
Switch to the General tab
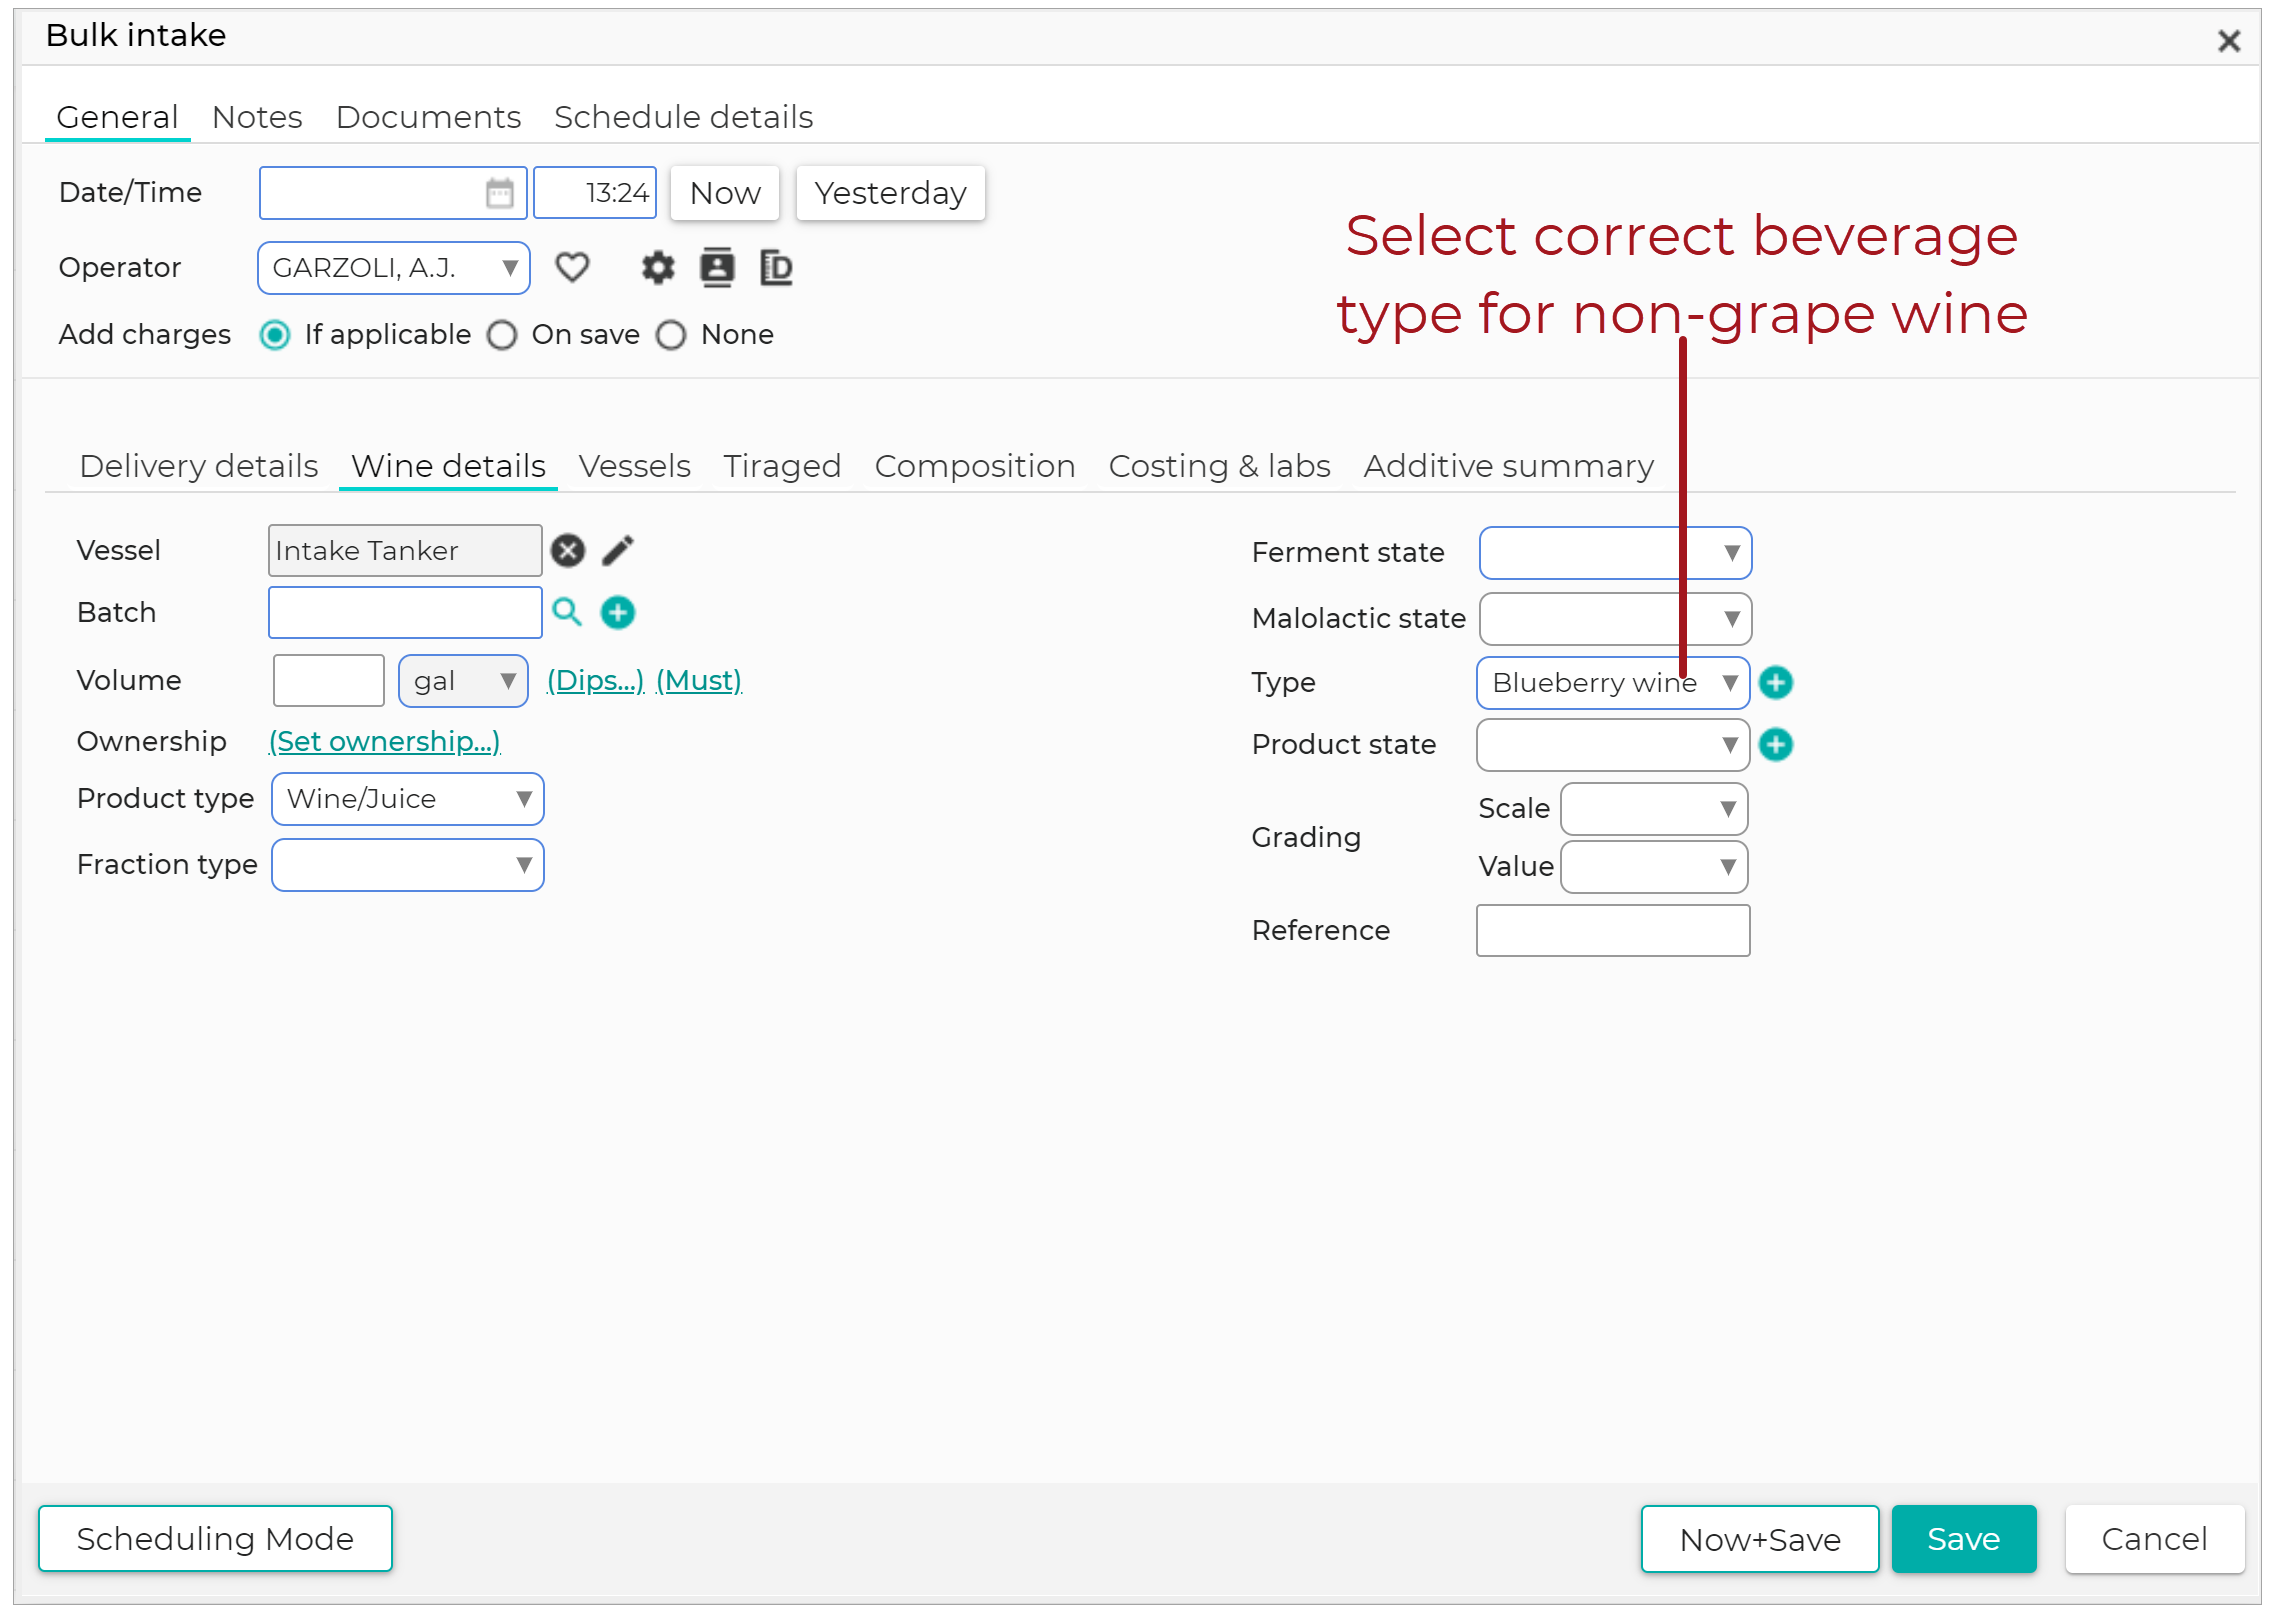(117, 117)
